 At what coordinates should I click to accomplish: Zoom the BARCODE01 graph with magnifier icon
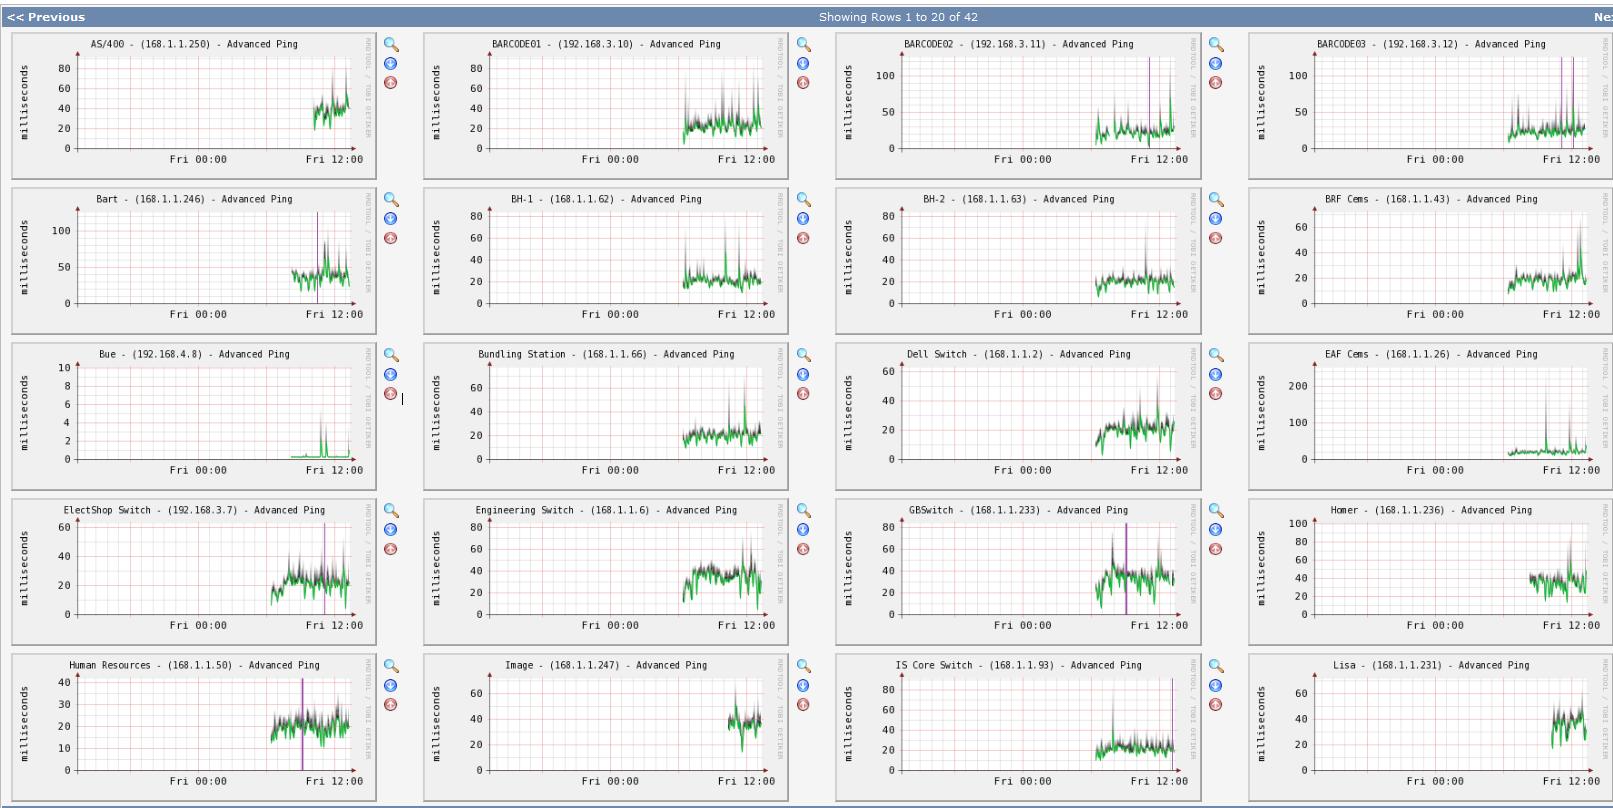coord(803,45)
